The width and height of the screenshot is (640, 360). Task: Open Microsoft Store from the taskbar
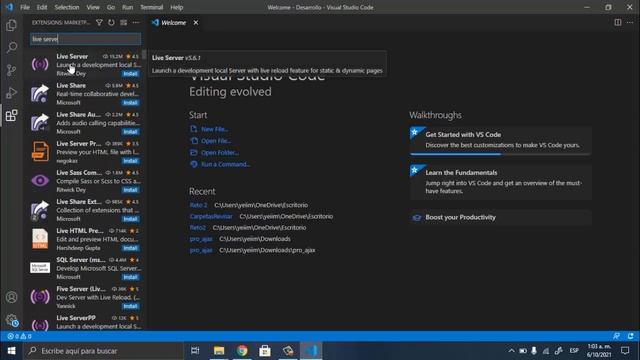tap(265, 351)
